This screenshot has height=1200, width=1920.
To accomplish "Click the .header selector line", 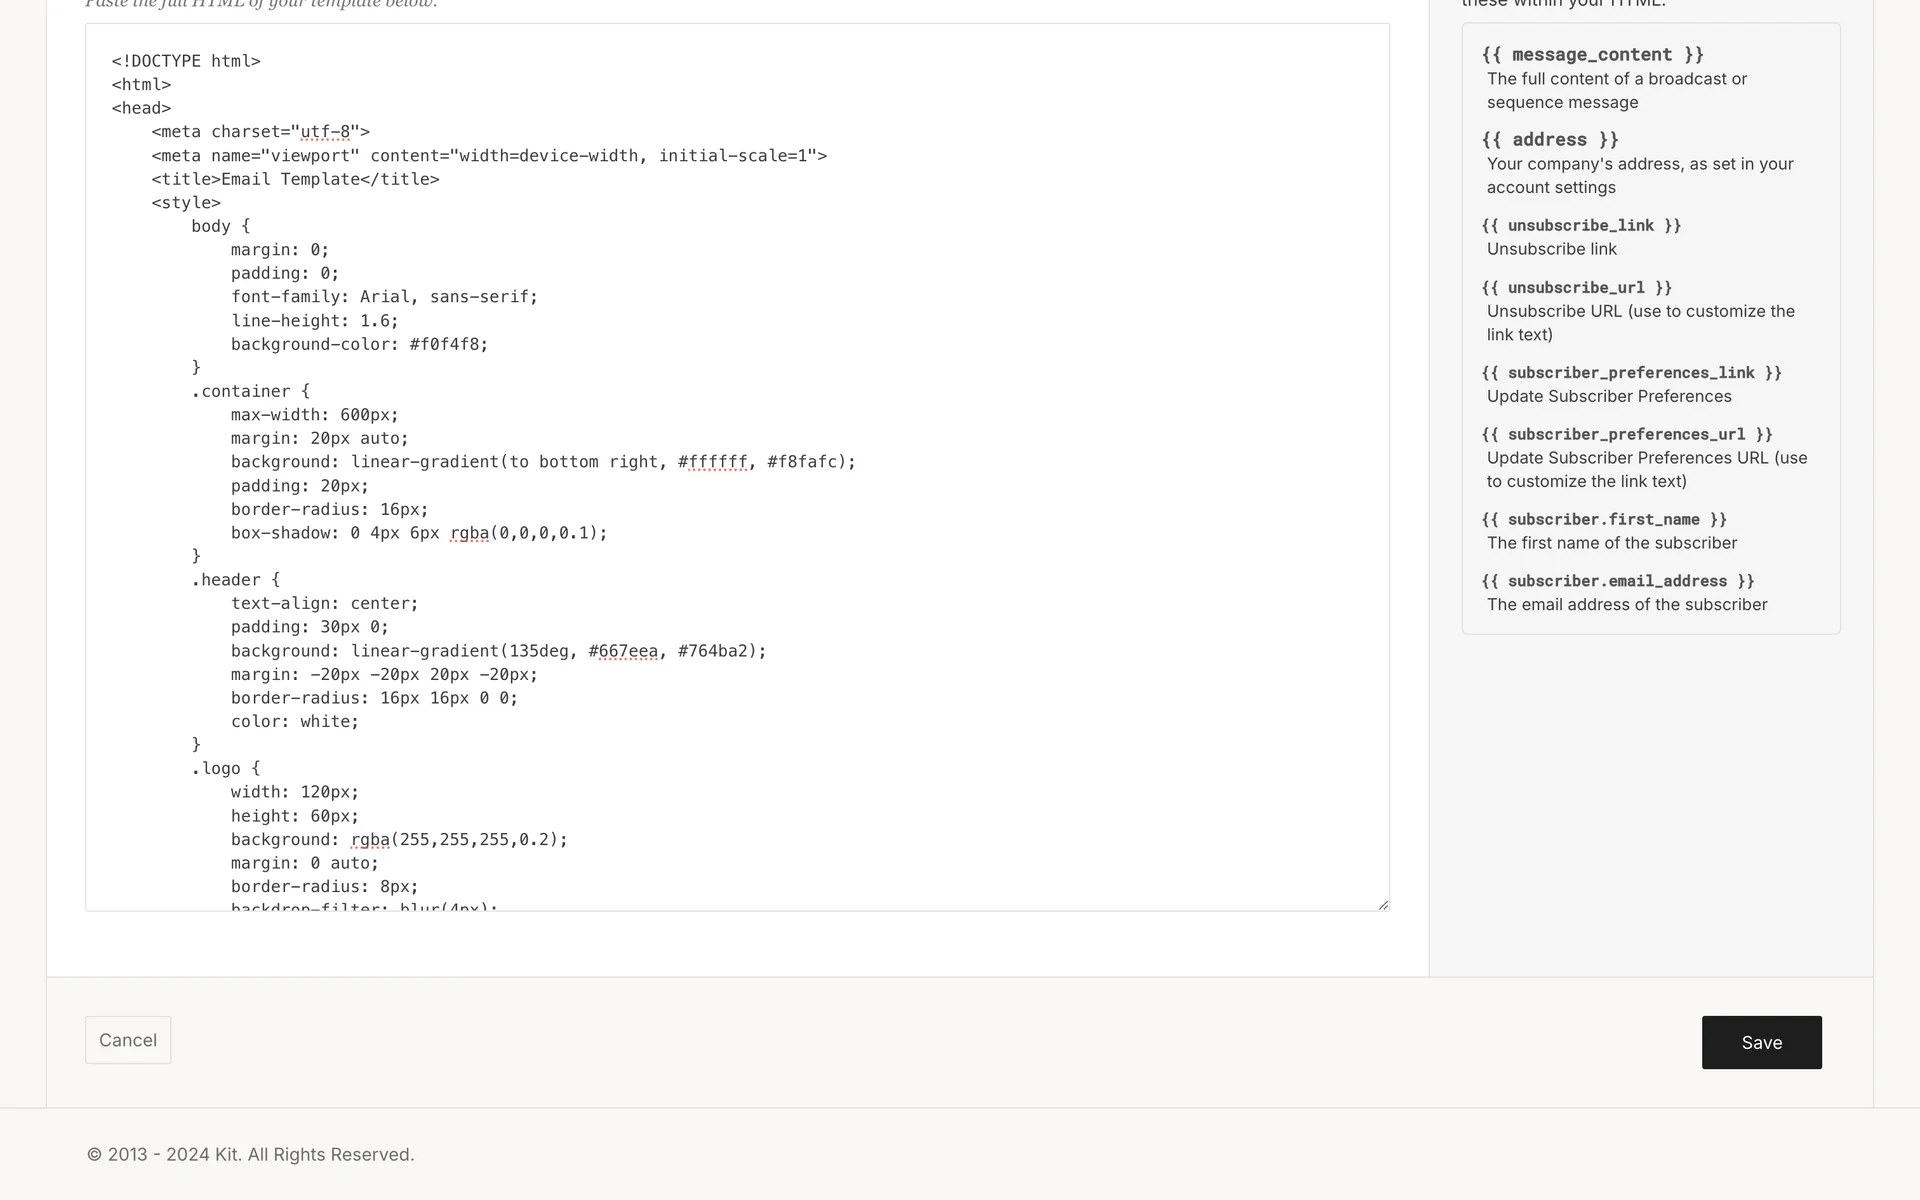I will (235, 580).
